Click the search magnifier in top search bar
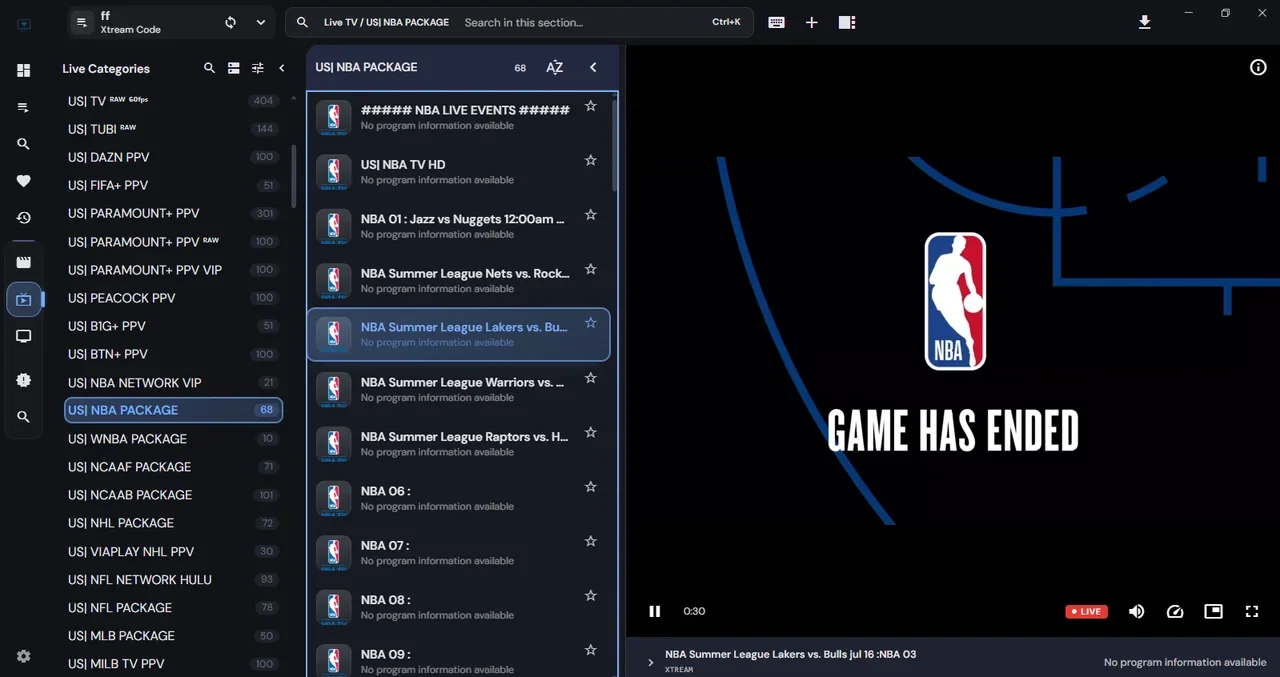The width and height of the screenshot is (1280, 677). [301, 22]
